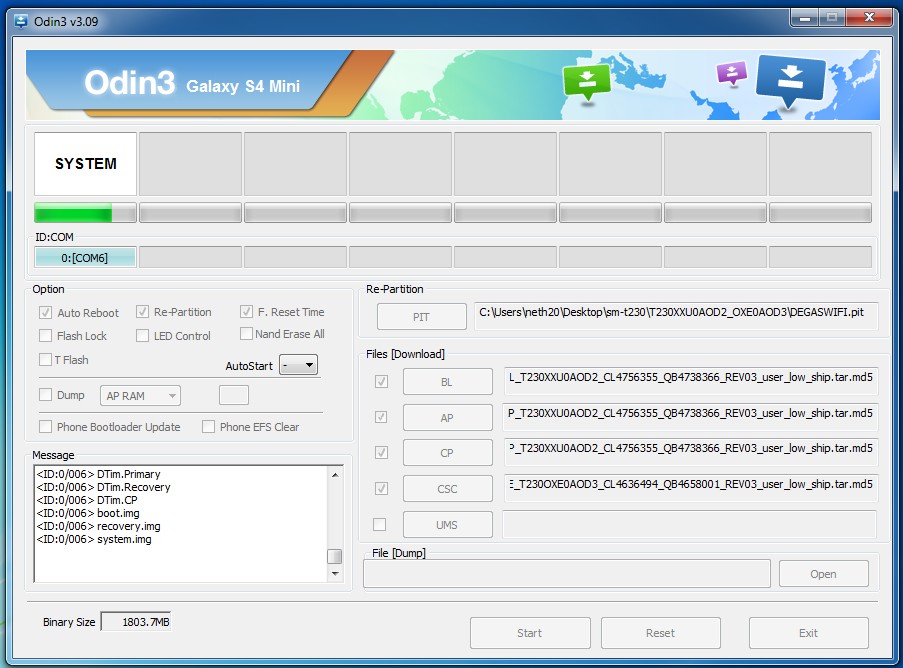903x668 pixels.
Task: Click the CSC file path field
Action: point(691,488)
